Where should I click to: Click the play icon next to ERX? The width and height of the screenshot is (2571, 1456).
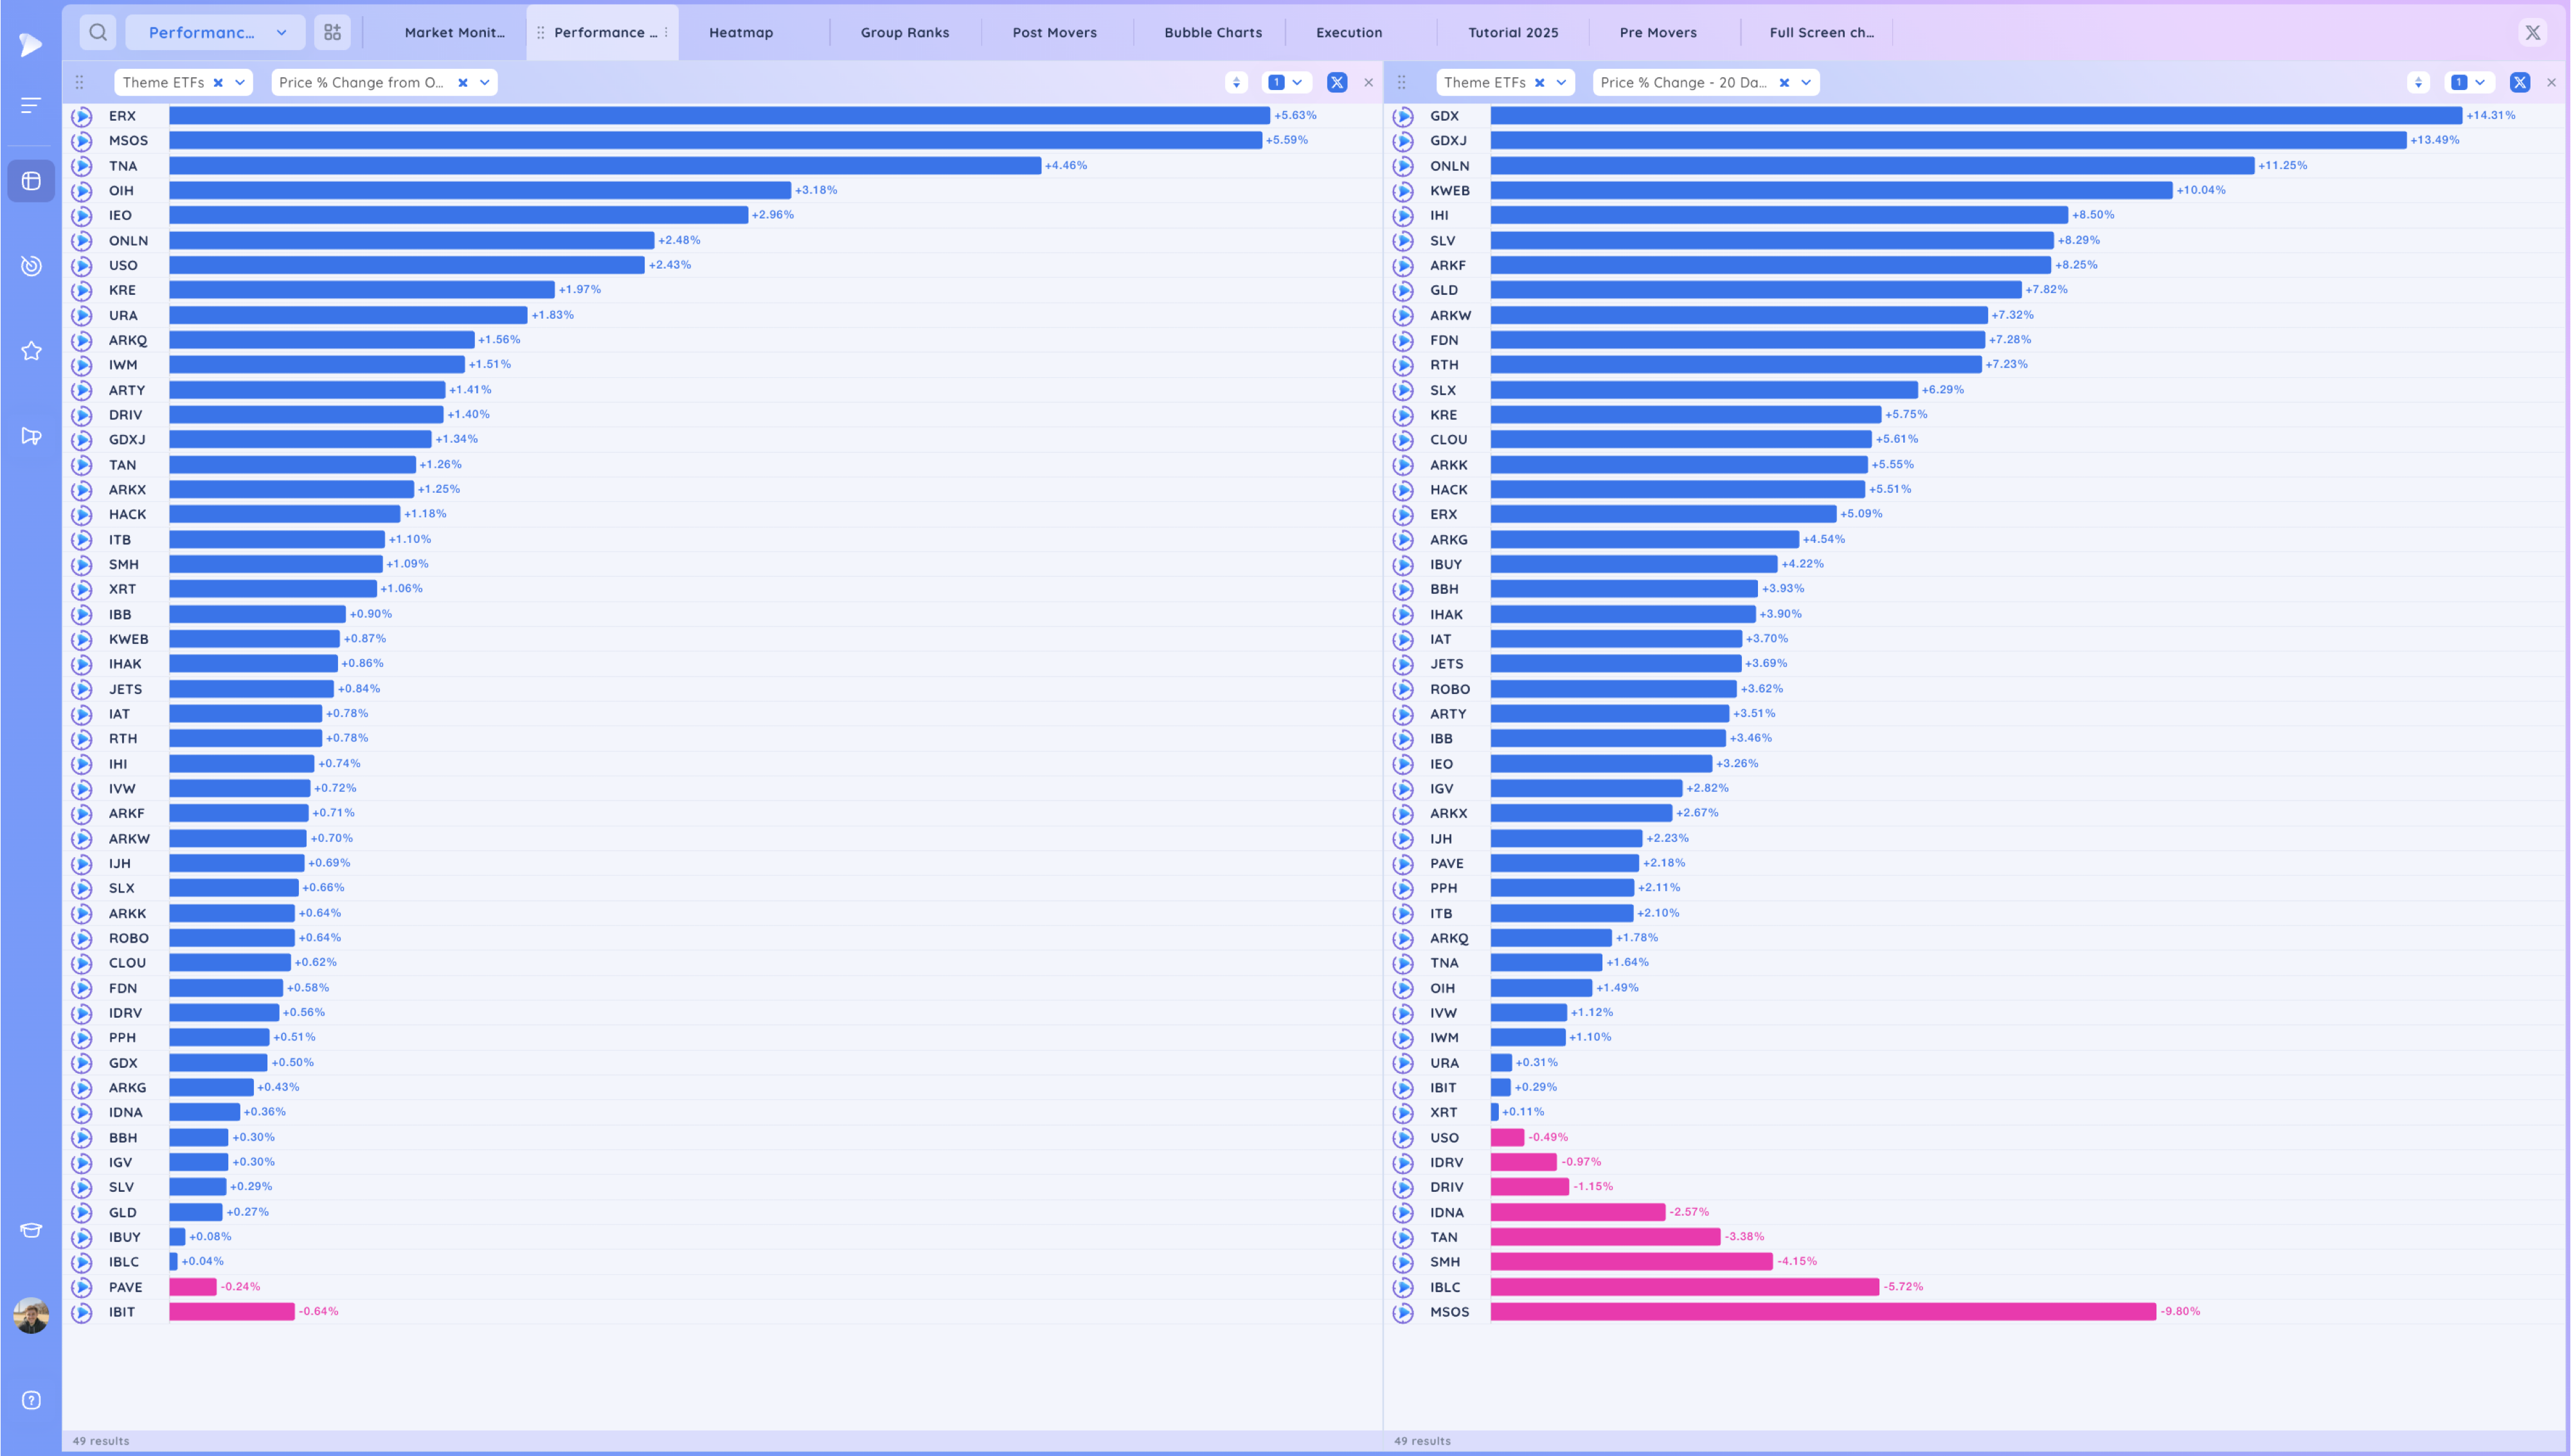pos(82,116)
